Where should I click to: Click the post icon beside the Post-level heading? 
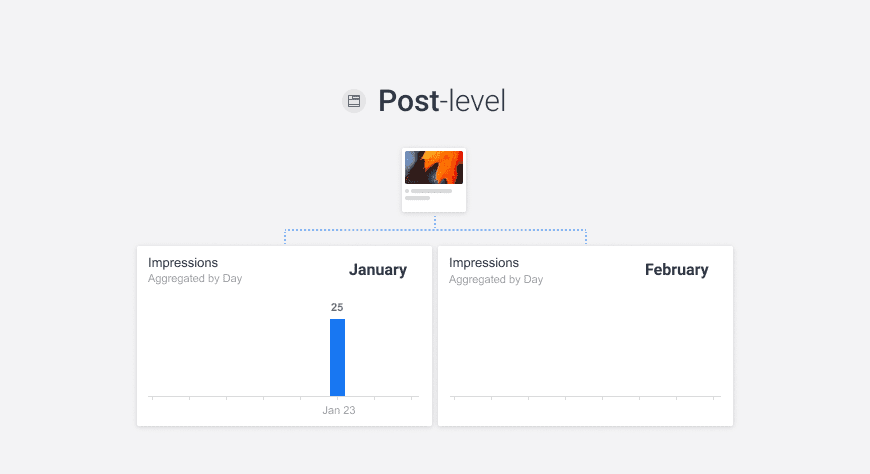click(x=354, y=101)
